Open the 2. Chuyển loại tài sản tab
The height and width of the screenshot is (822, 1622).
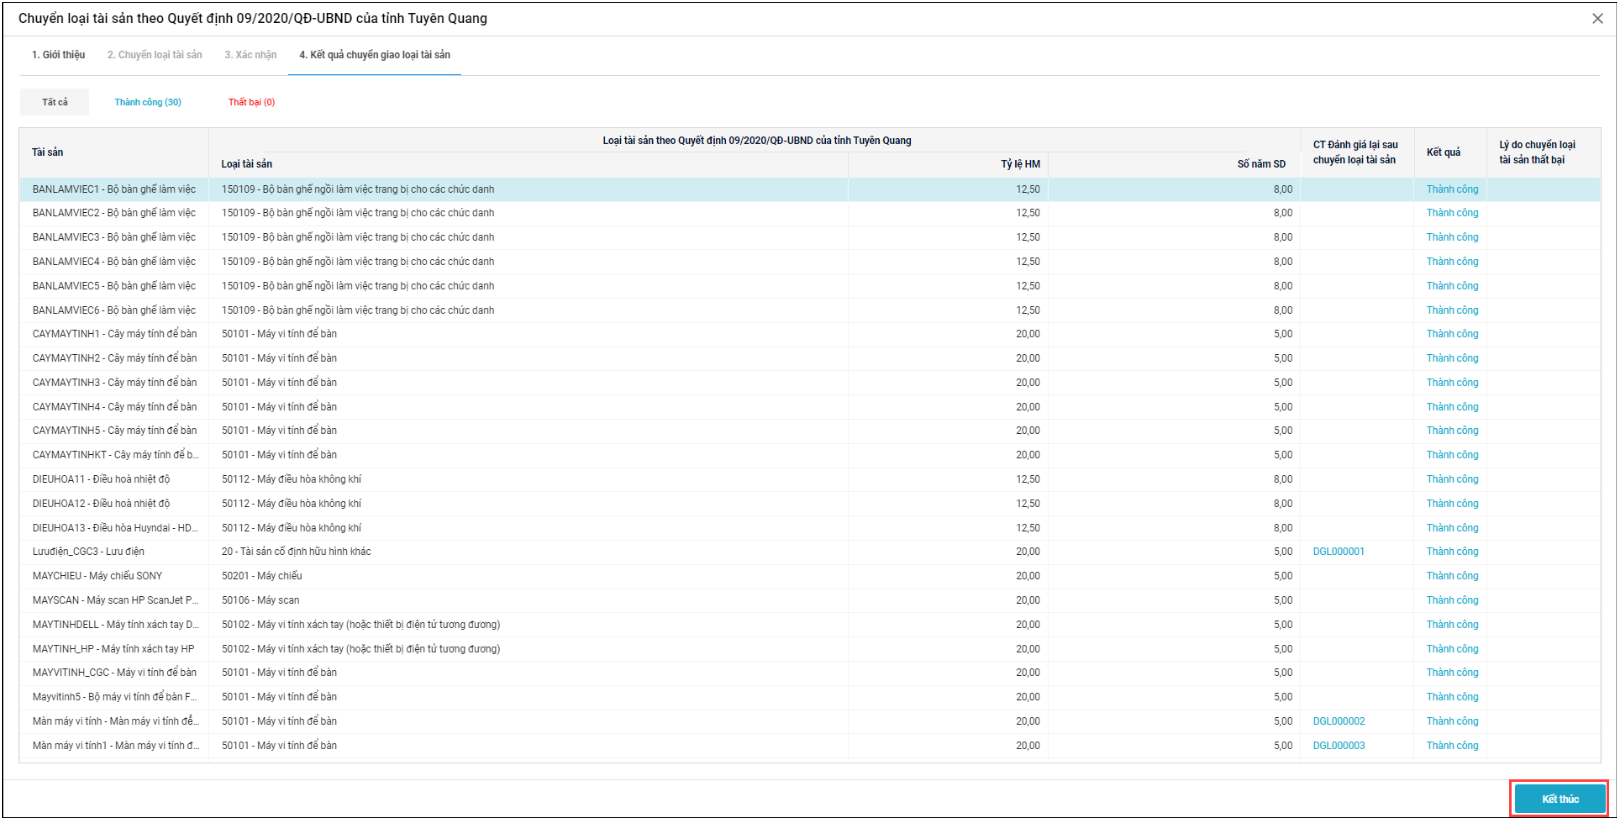(x=155, y=55)
